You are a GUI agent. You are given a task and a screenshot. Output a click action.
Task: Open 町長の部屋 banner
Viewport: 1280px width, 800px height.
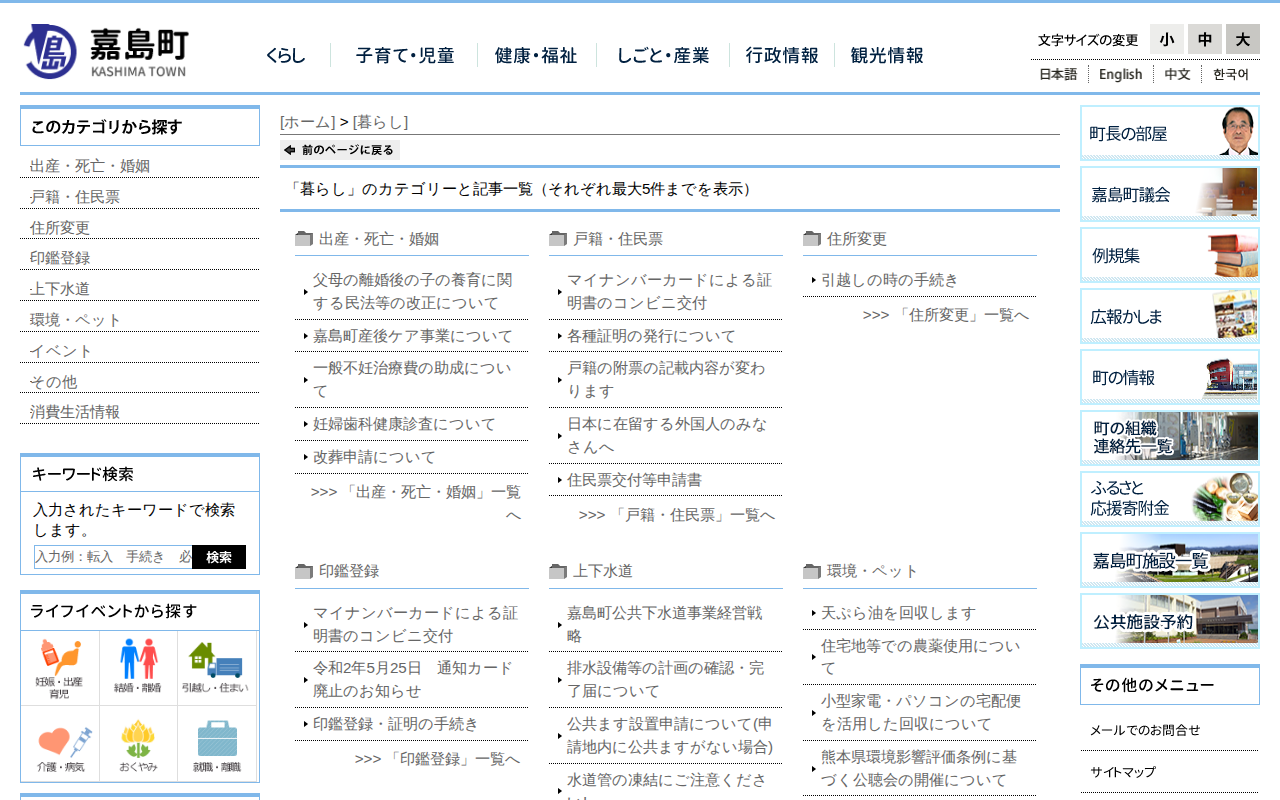1170,133
